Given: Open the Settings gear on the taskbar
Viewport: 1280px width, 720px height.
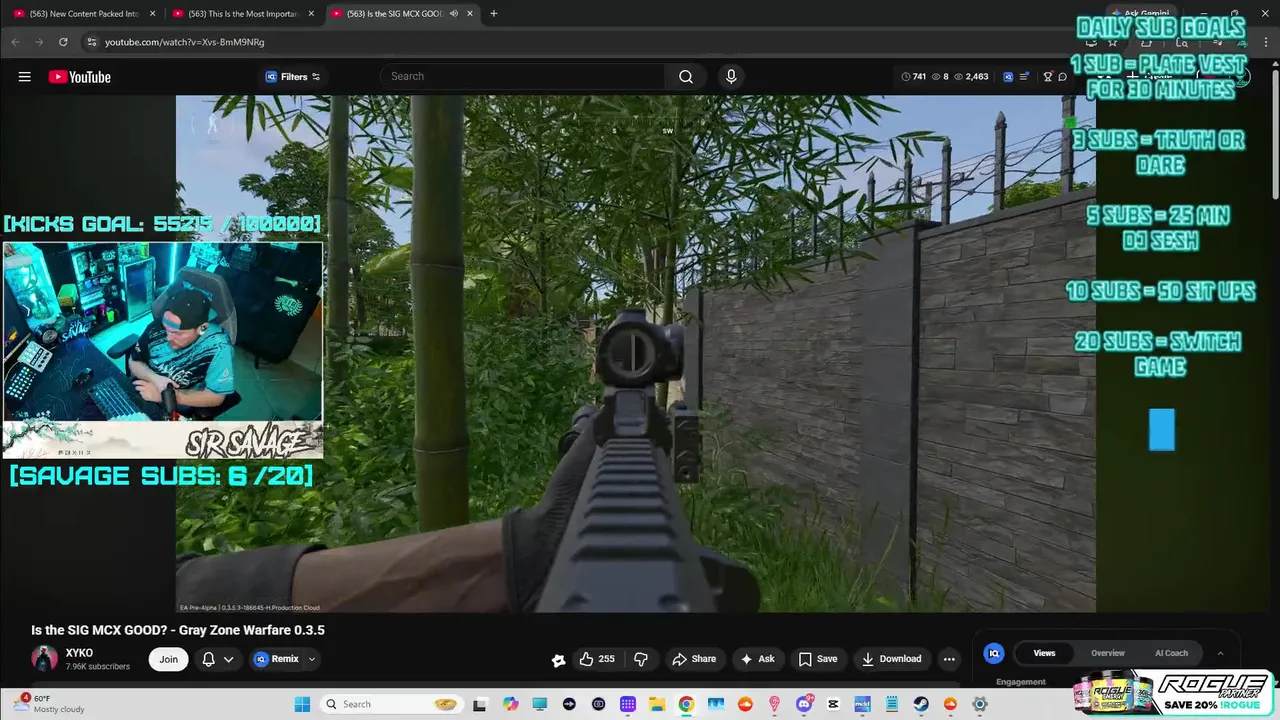Looking at the screenshot, I should coord(980,704).
